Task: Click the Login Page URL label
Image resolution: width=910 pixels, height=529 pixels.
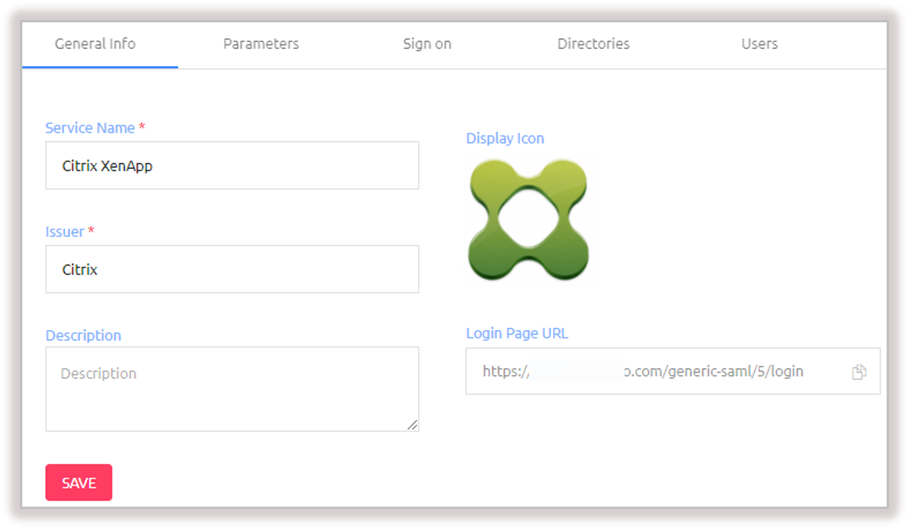Action: (x=517, y=334)
